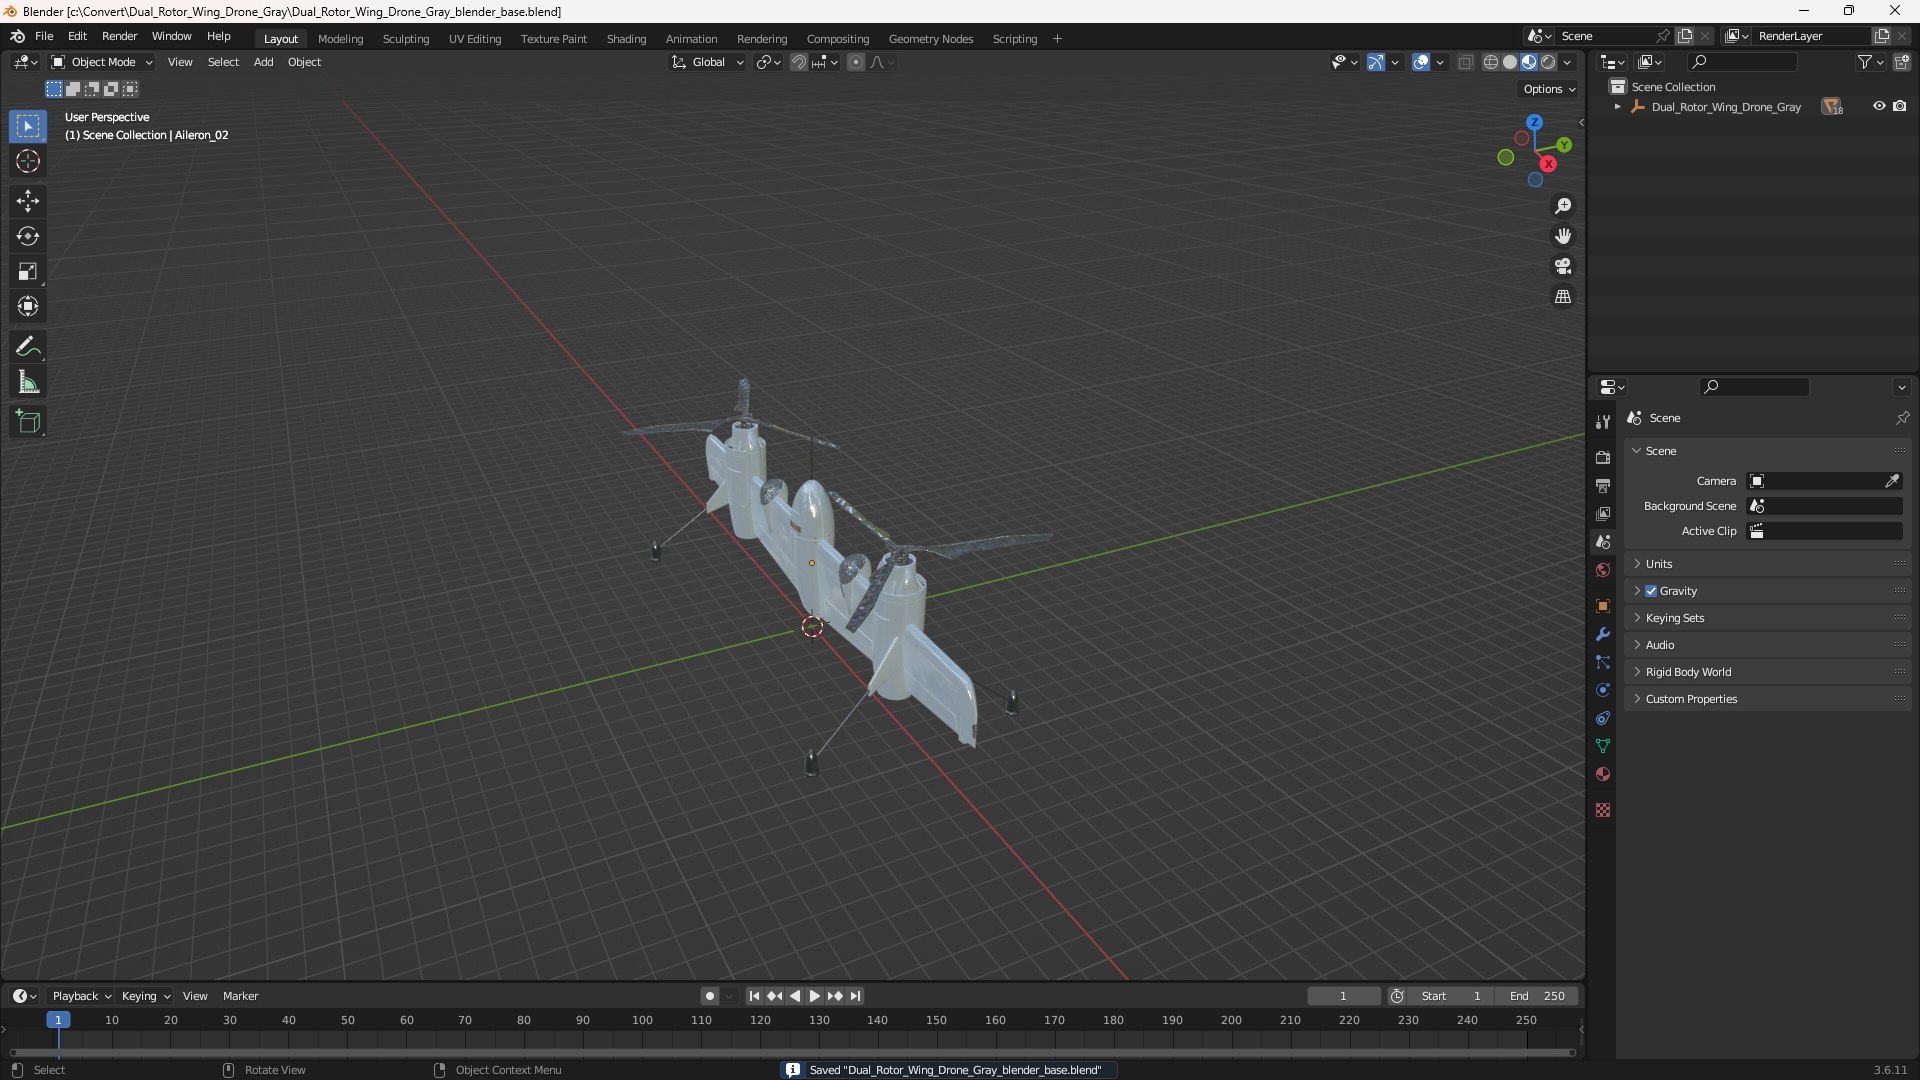Click the pan view hand icon
The width and height of the screenshot is (1920, 1080).
[x=1563, y=236]
